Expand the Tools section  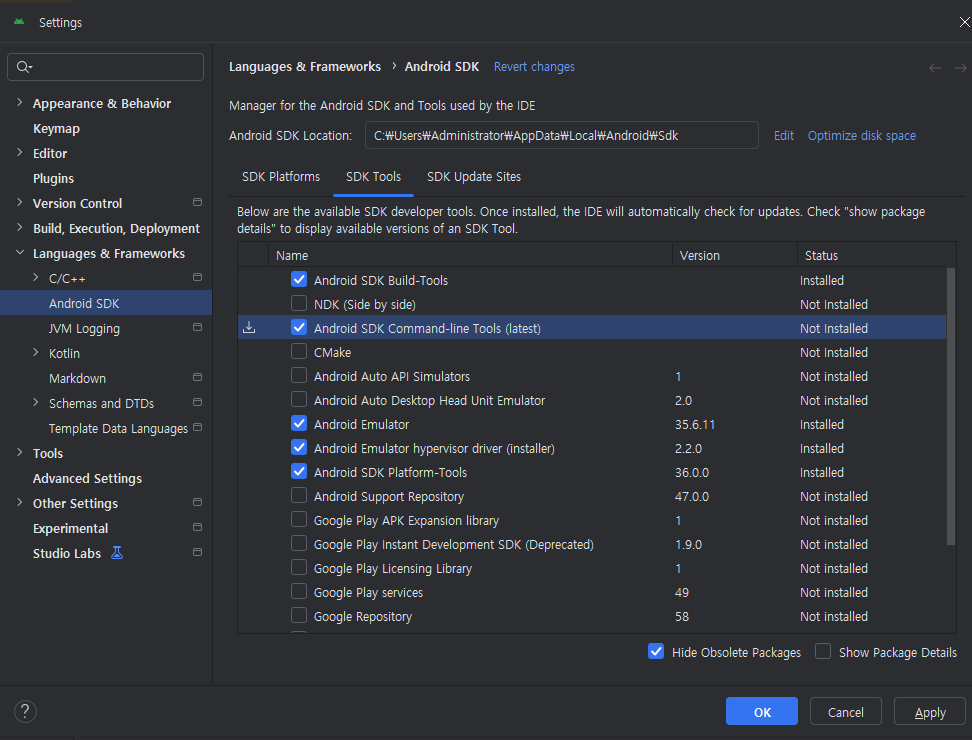click(19, 452)
